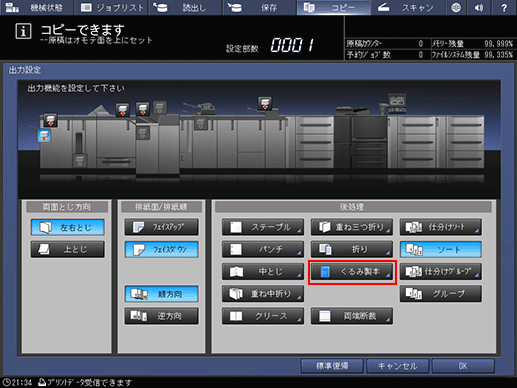Image resolution: width=517 pixels, height=388 pixels.
Task: Open the sound settings speaker icon
Action: (x=479, y=7)
